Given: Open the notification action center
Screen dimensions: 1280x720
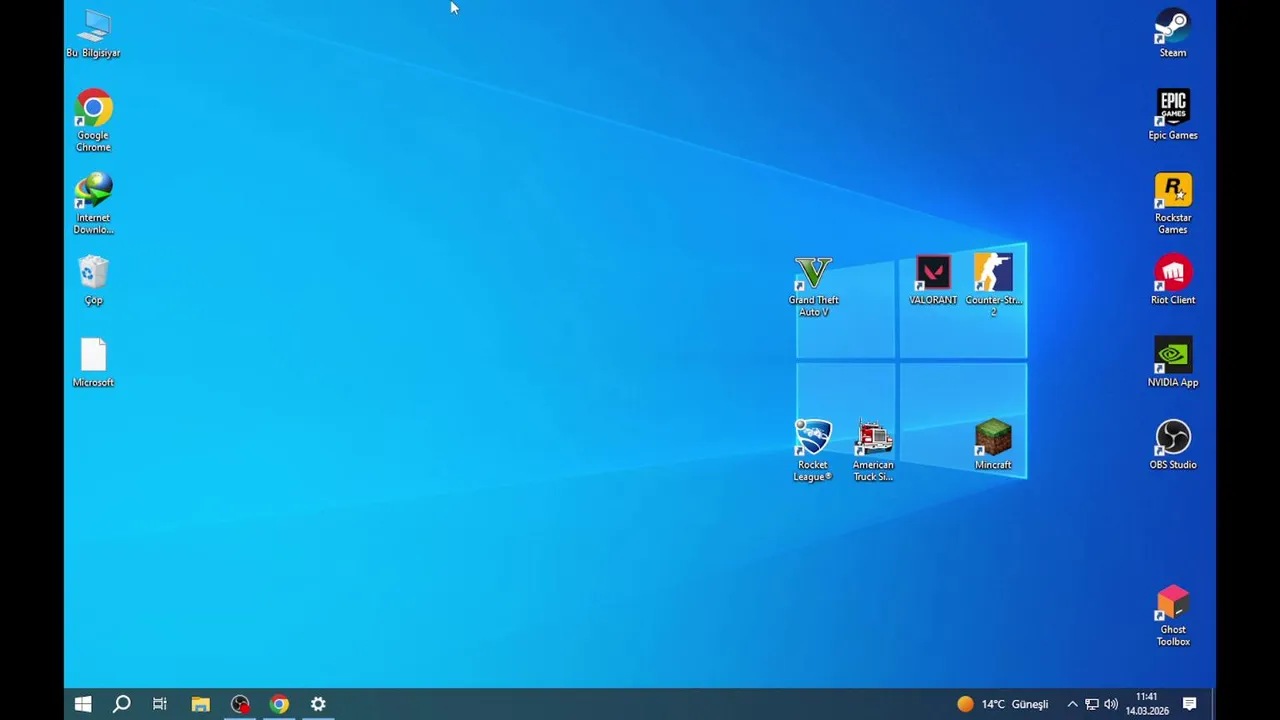Looking at the screenshot, I should [x=1190, y=704].
